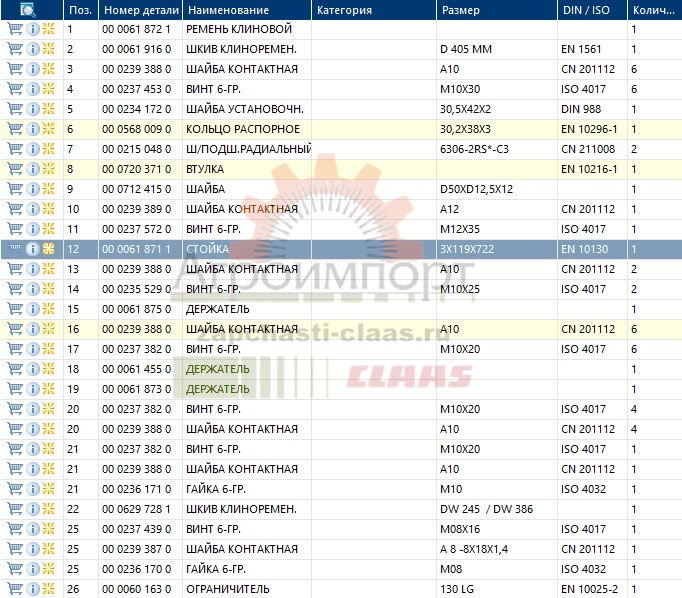Screen dimensions: 682x598
Task: Open info for ГАЙКА 6-ГР. M10 row
Action: (x=33, y=489)
